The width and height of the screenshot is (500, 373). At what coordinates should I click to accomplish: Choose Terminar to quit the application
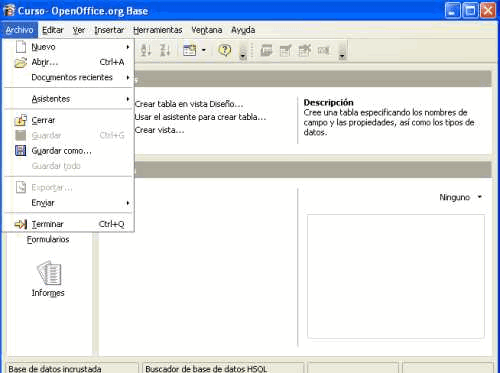[x=68, y=224]
